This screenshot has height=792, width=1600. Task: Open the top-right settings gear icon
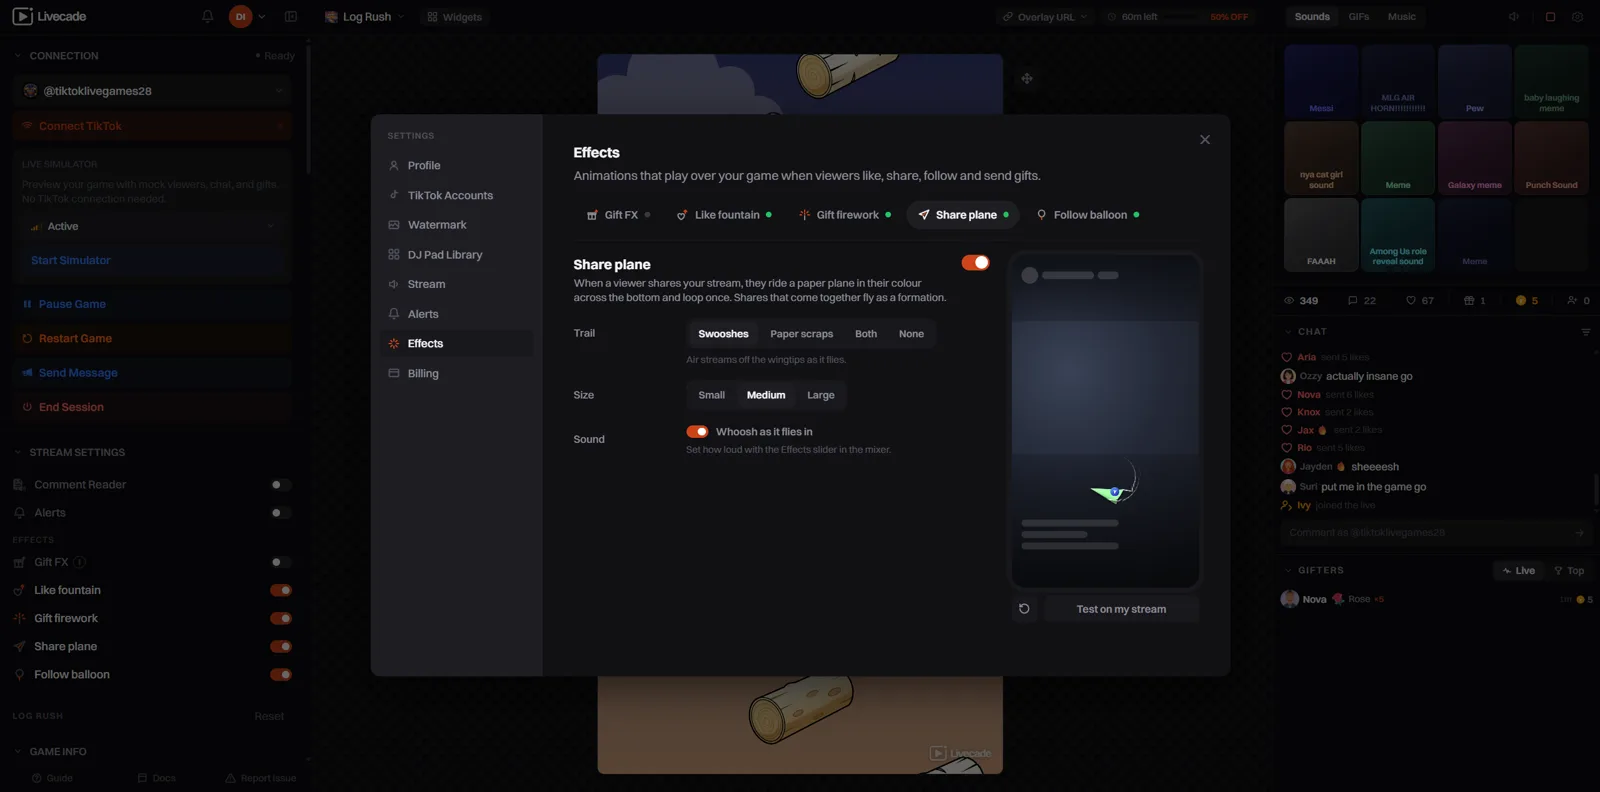click(1578, 16)
